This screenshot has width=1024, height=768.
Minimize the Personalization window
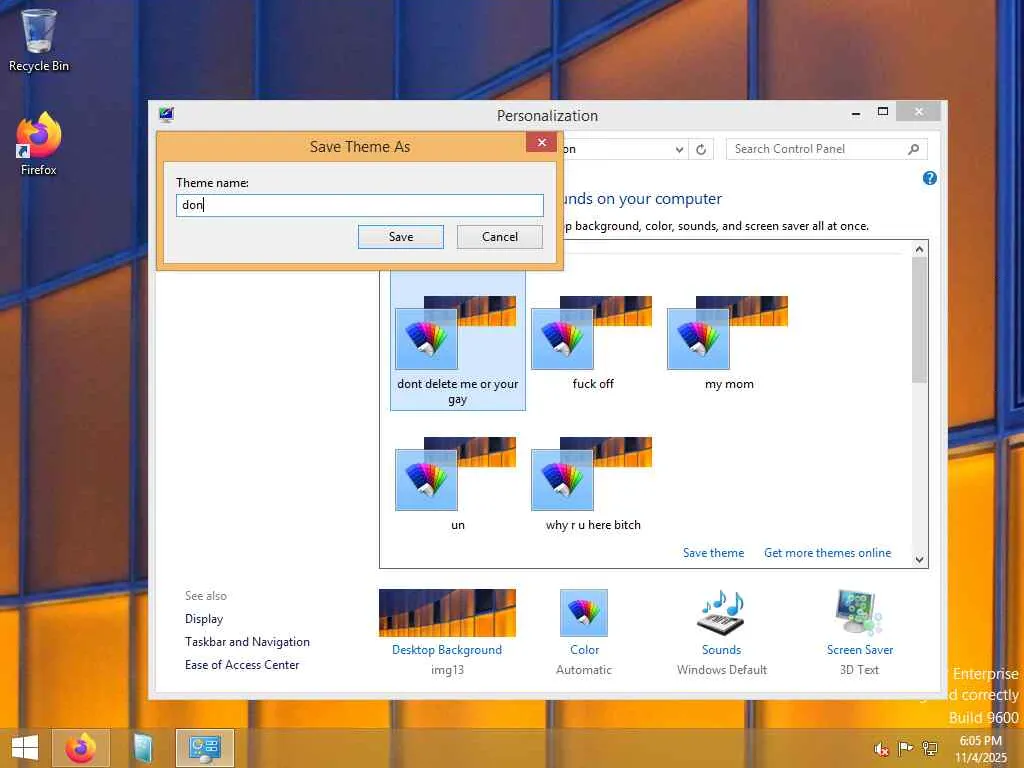[x=856, y=114]
